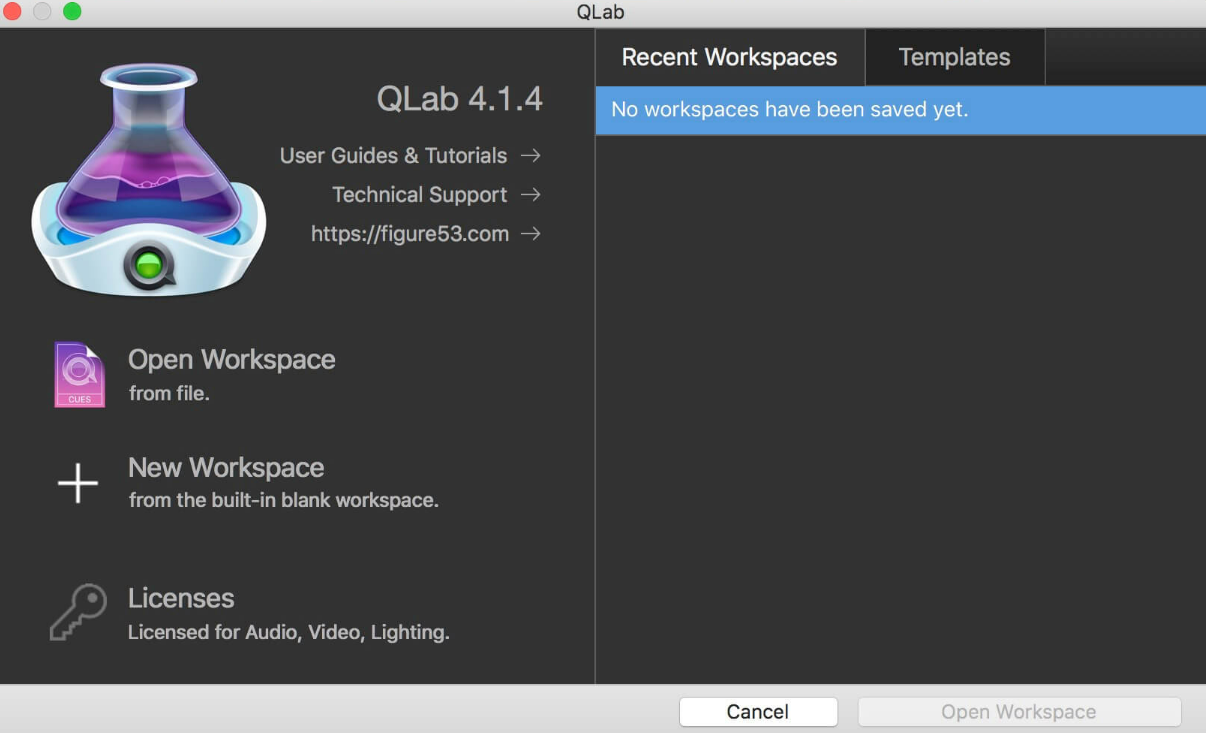Click the greyed-out Open Workspace bottom button
The width and height of the screenshot is (1206, 733).
coord(1019,712)
